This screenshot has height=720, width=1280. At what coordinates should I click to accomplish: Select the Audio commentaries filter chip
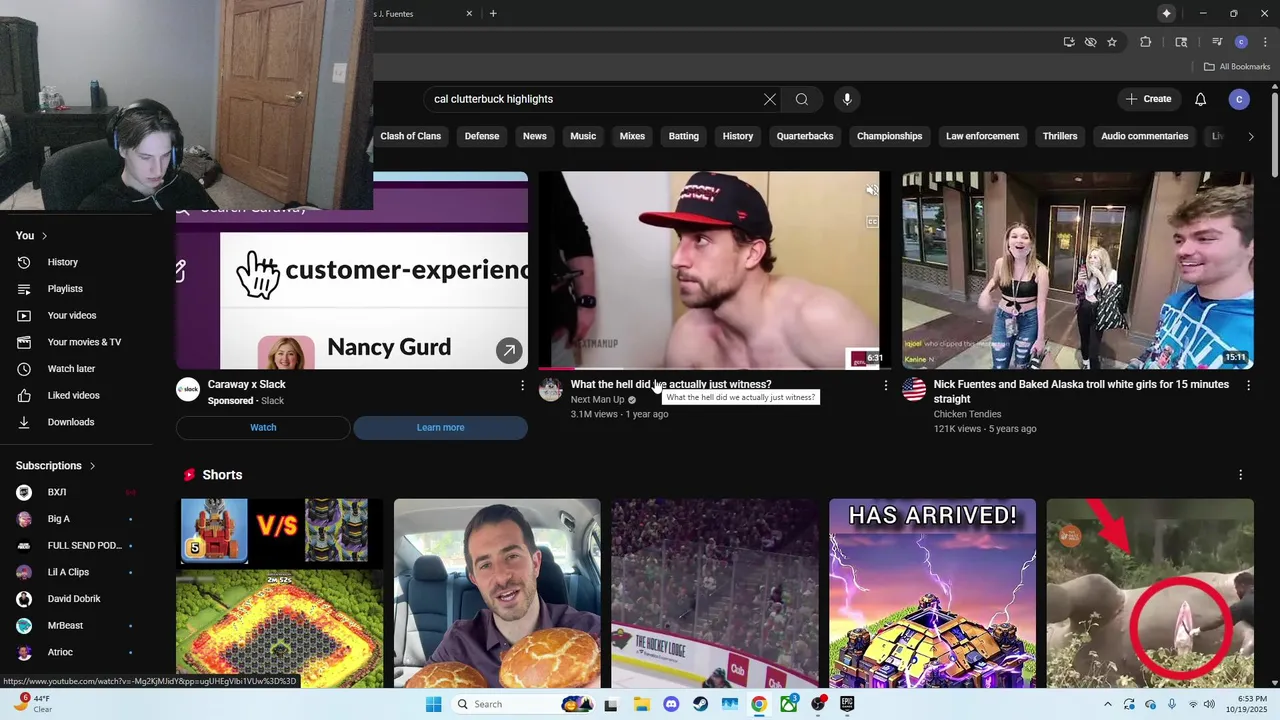pos(1145,136)
